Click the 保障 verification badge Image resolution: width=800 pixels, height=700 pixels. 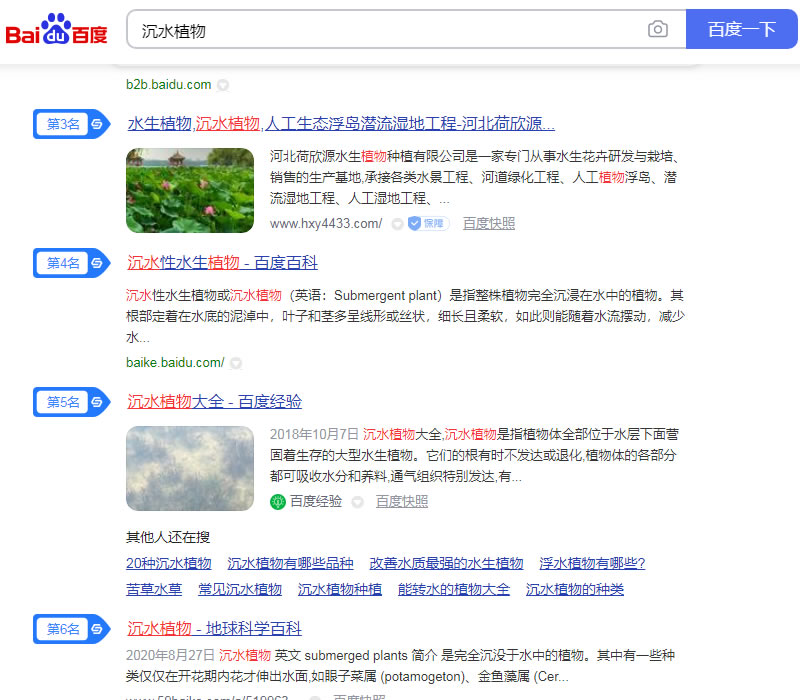coord(428,223)
